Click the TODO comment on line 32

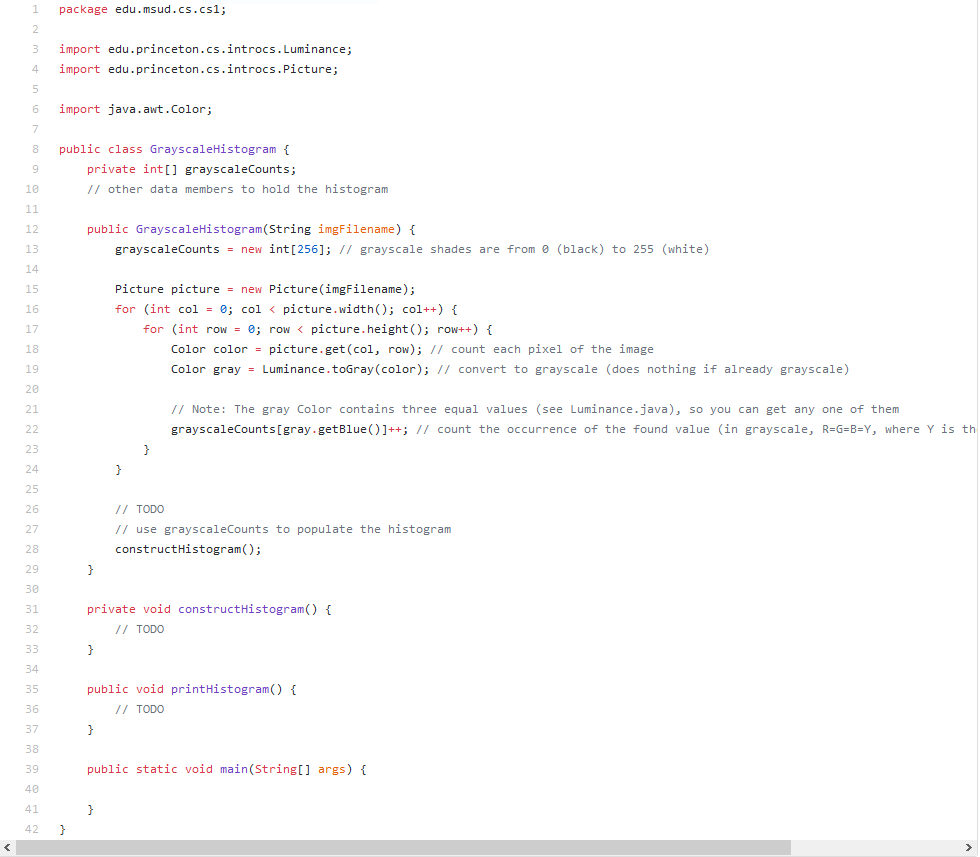coord(138,629)
